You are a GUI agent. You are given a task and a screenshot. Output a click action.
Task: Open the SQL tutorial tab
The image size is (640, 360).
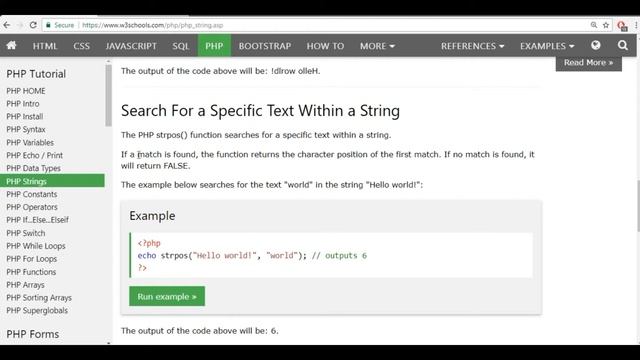(181, 46)
